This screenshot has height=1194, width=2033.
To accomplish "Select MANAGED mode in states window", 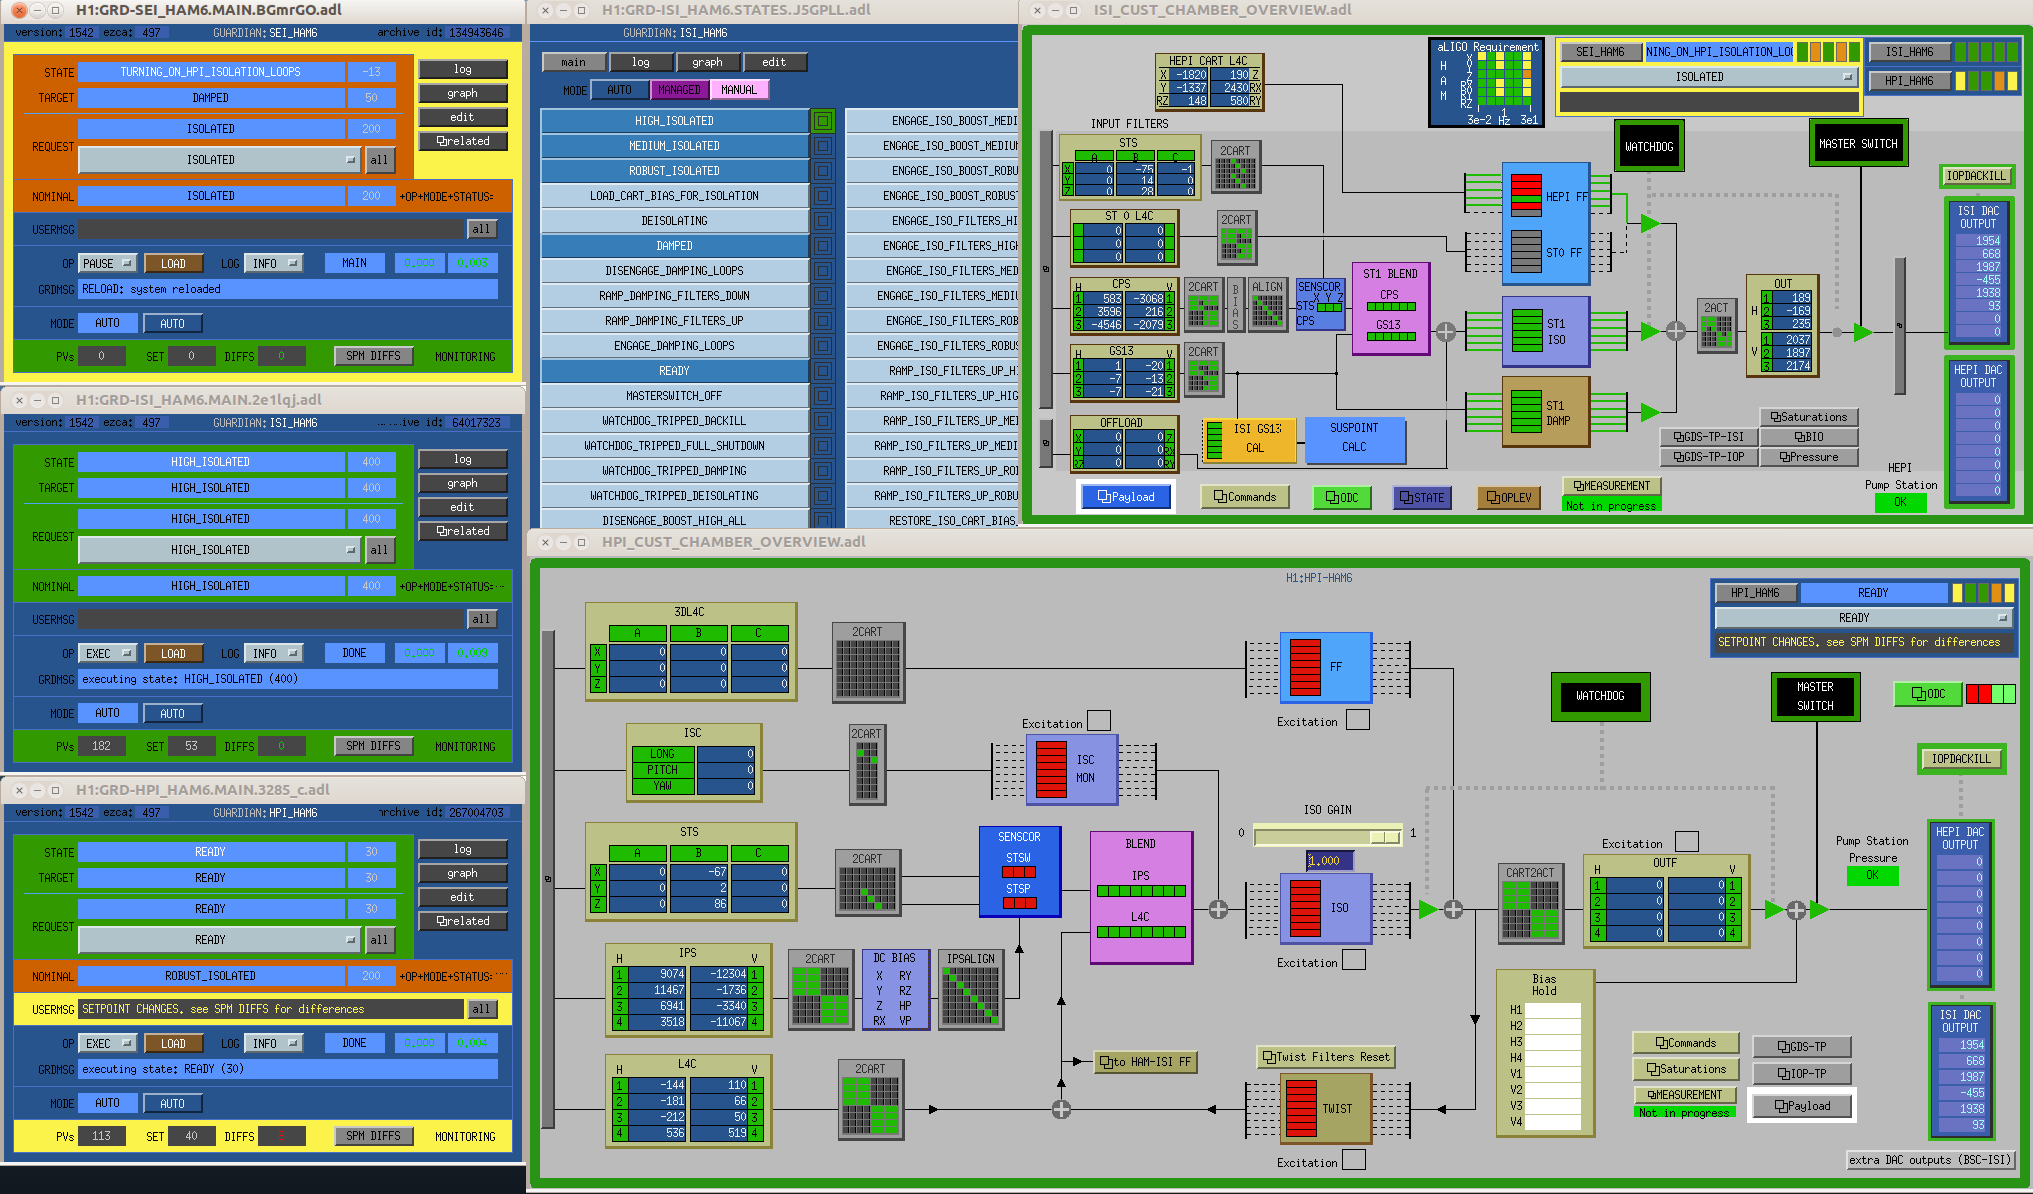I will [679, 90].
